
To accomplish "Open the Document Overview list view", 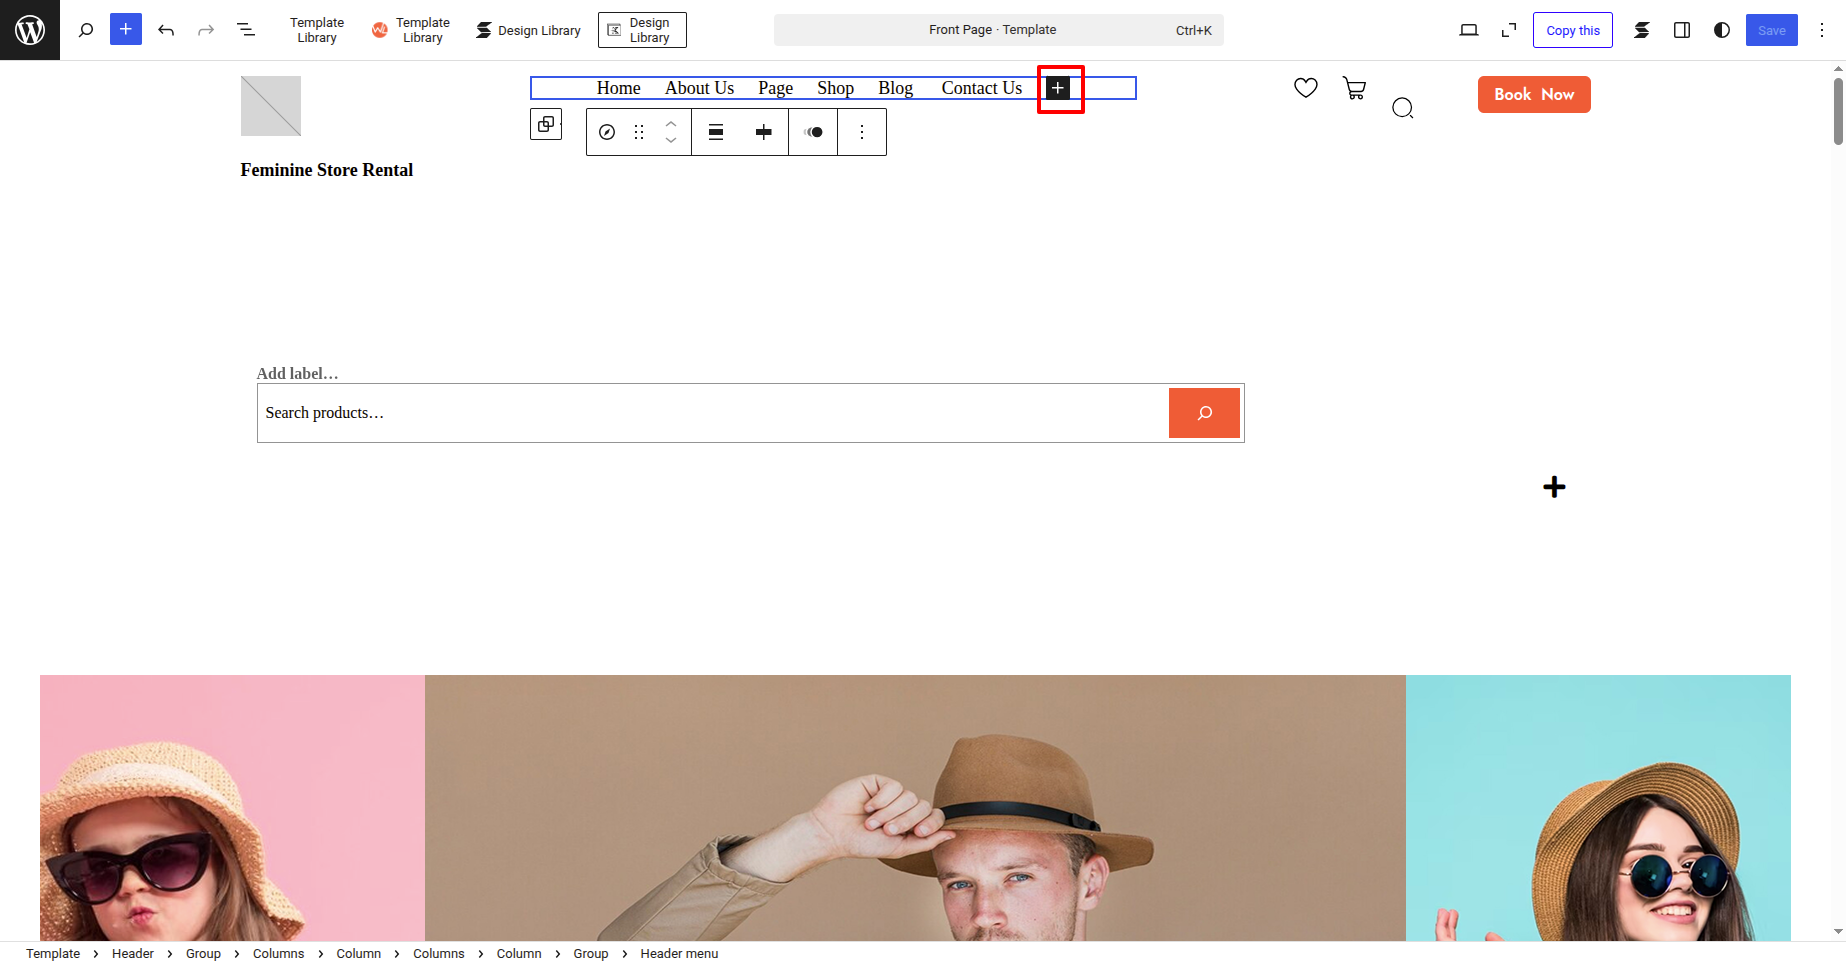I will 246,30.
